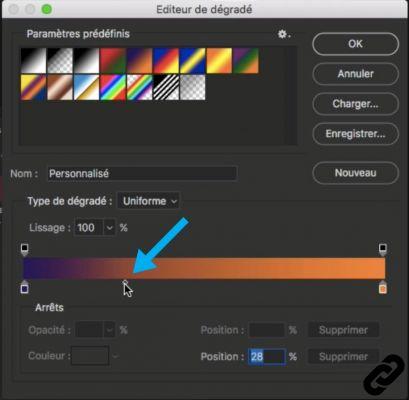The image size is (409, 400).
Task: Pick the violet-to-orange gradient preset
Action: click(139, 61)
